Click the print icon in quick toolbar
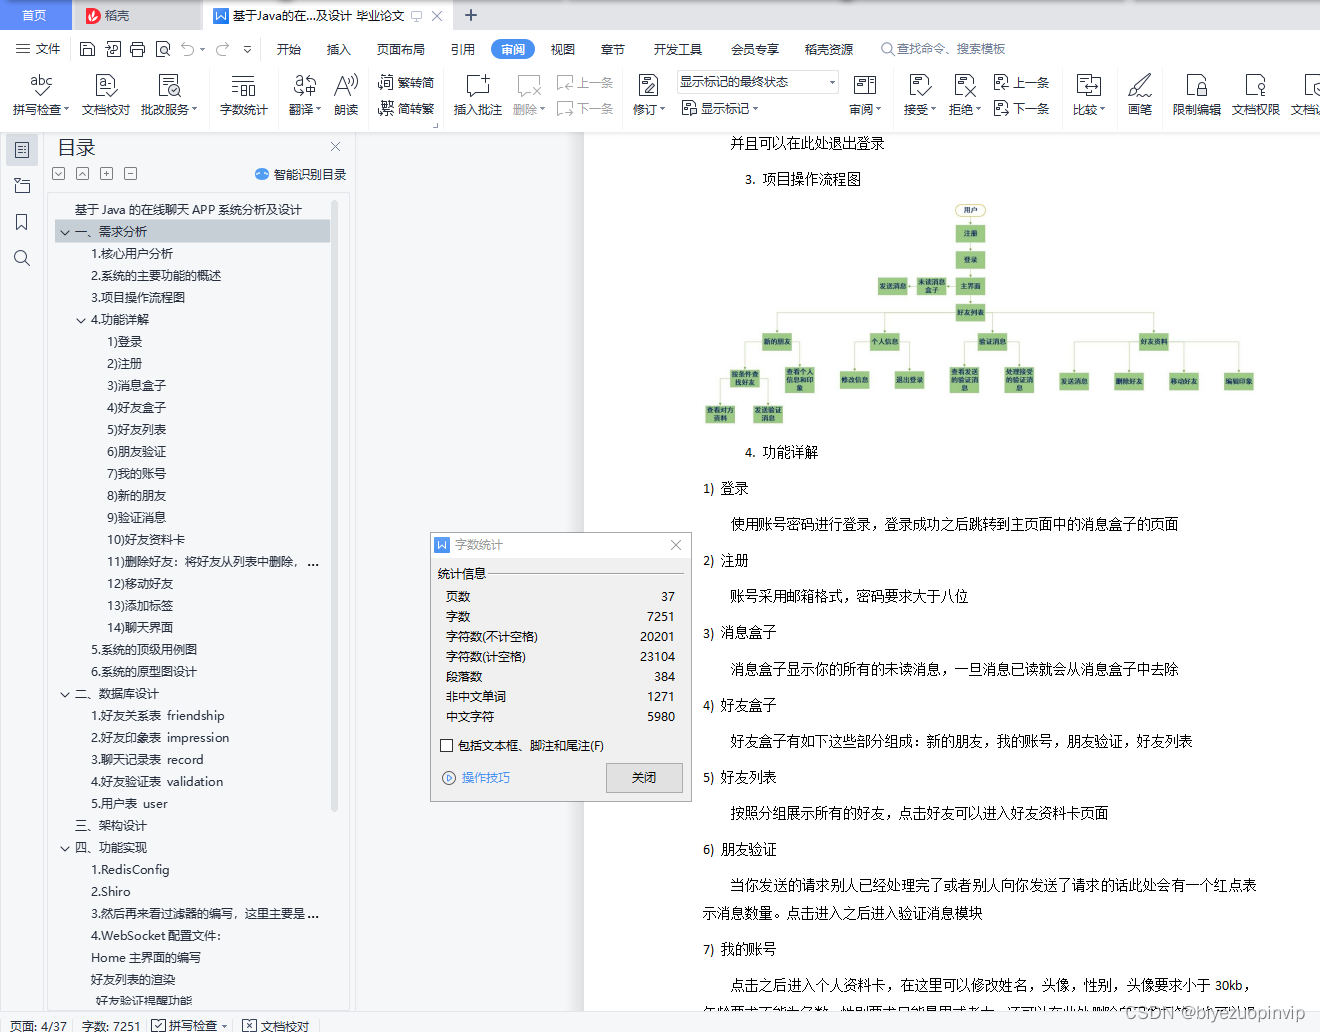Image resolution: width=1320 pixels, height=1032 pixels. click(x=137, y=49)
